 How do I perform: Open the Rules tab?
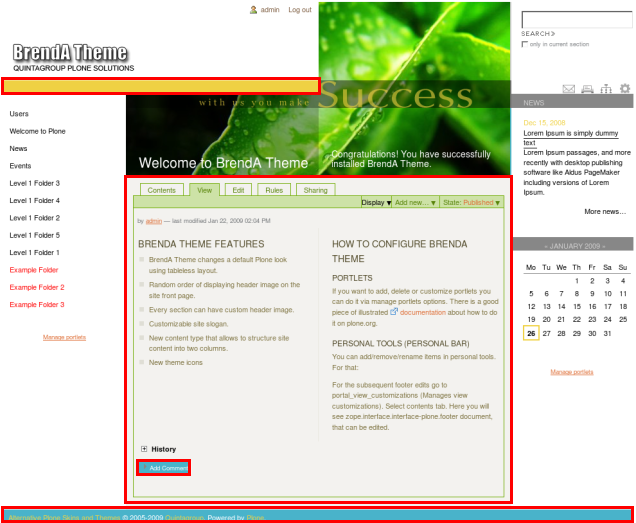pyautogui.click(x=274, y=190)
